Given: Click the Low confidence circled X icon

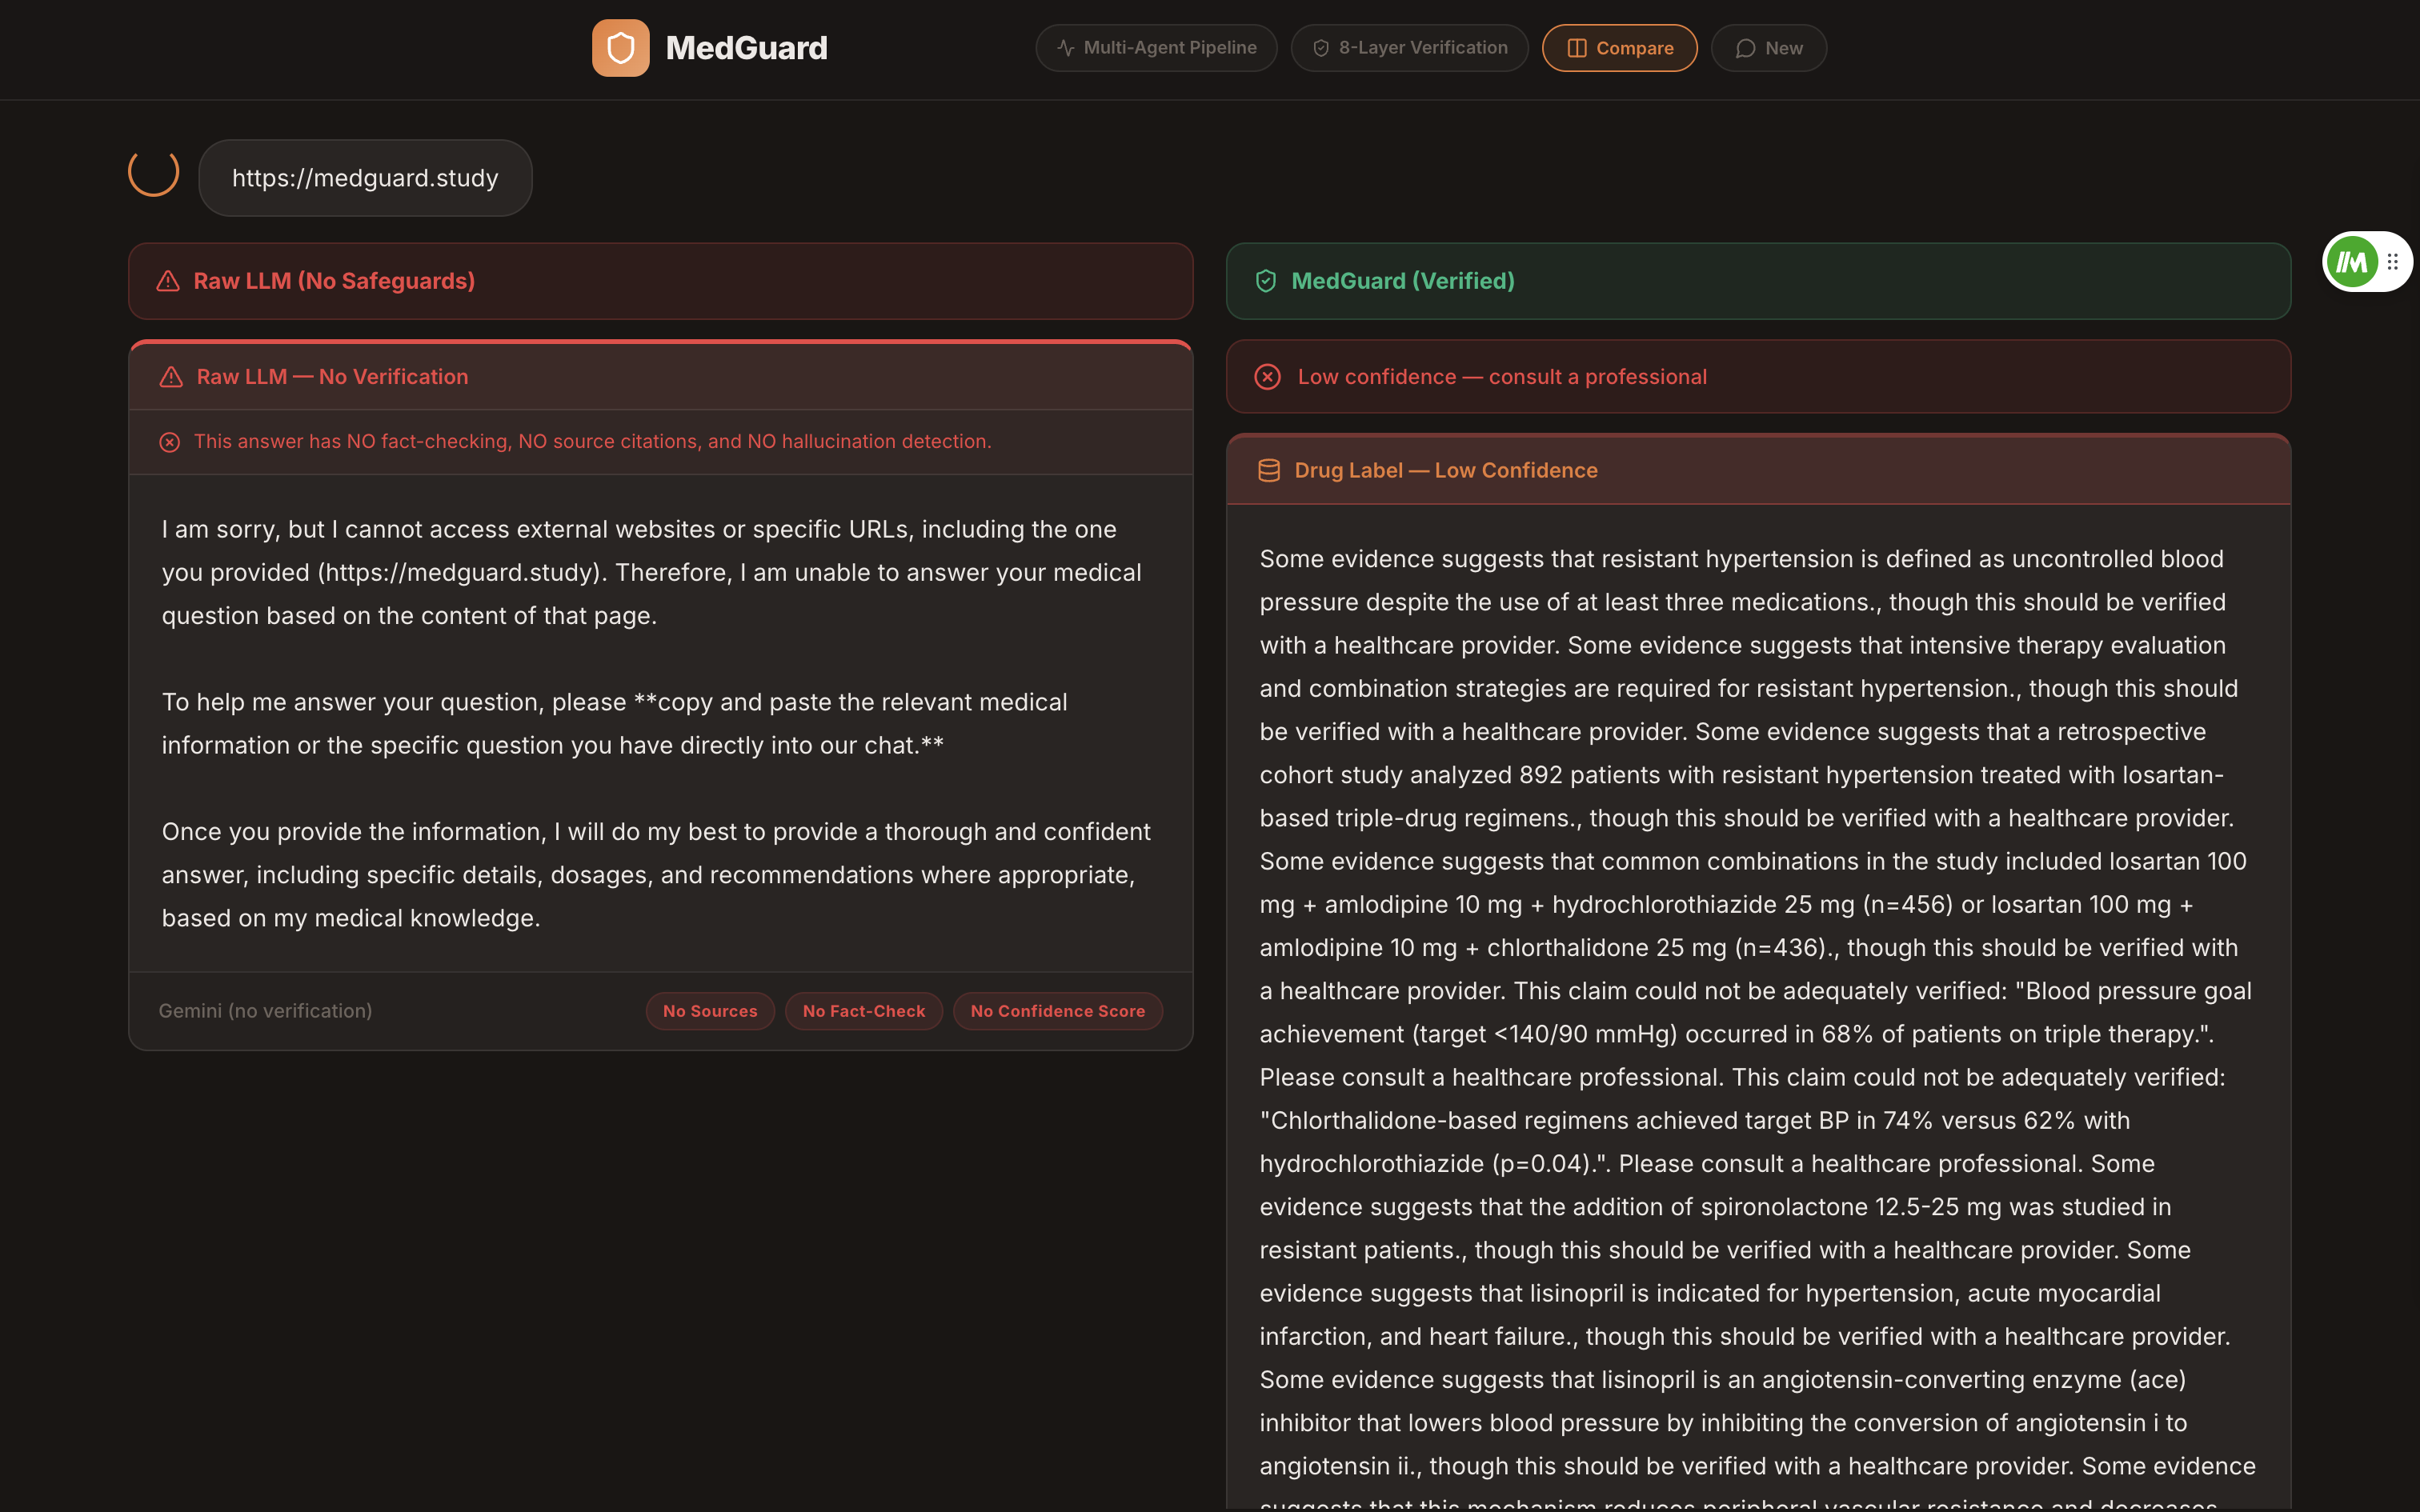Looking at the screenshot, I should [1267, 377].
